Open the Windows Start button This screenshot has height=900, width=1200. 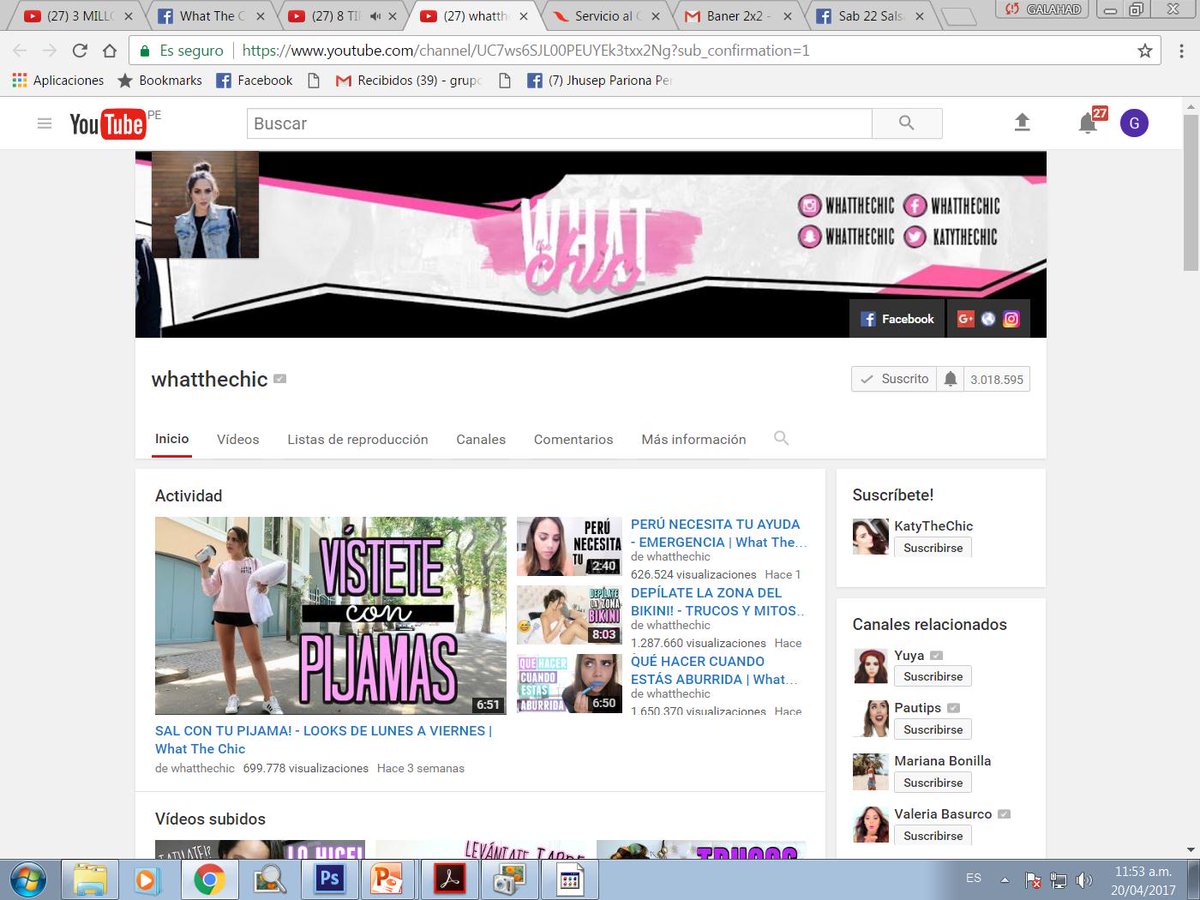[28, 879]
